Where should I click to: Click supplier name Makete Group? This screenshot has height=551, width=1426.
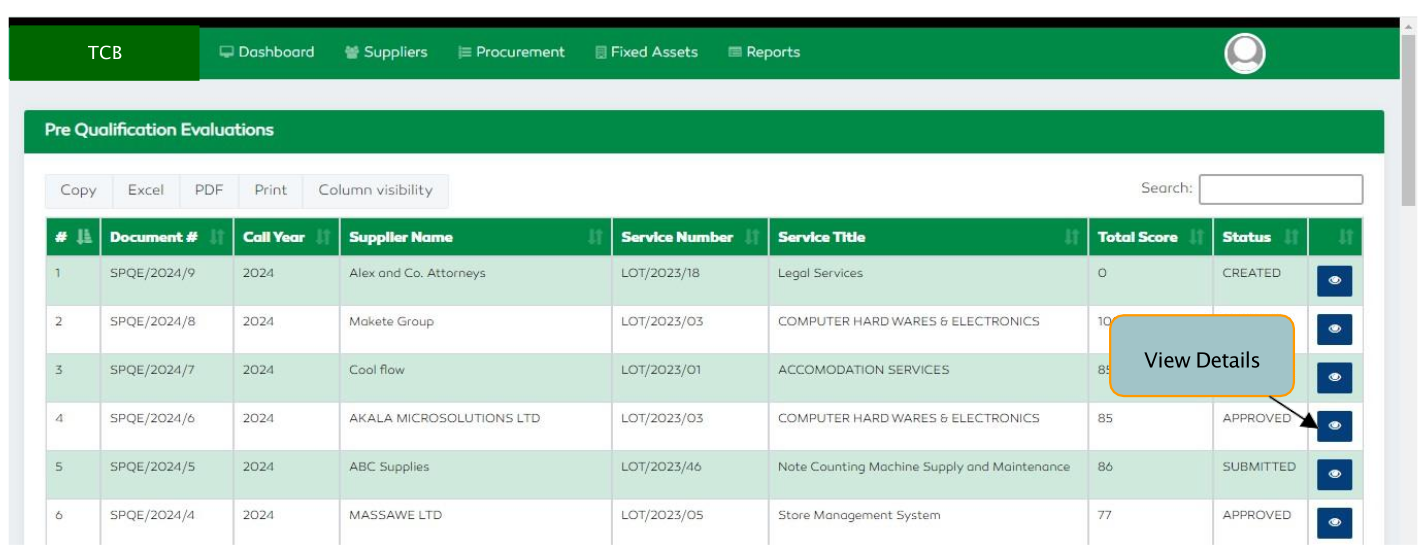391,321
